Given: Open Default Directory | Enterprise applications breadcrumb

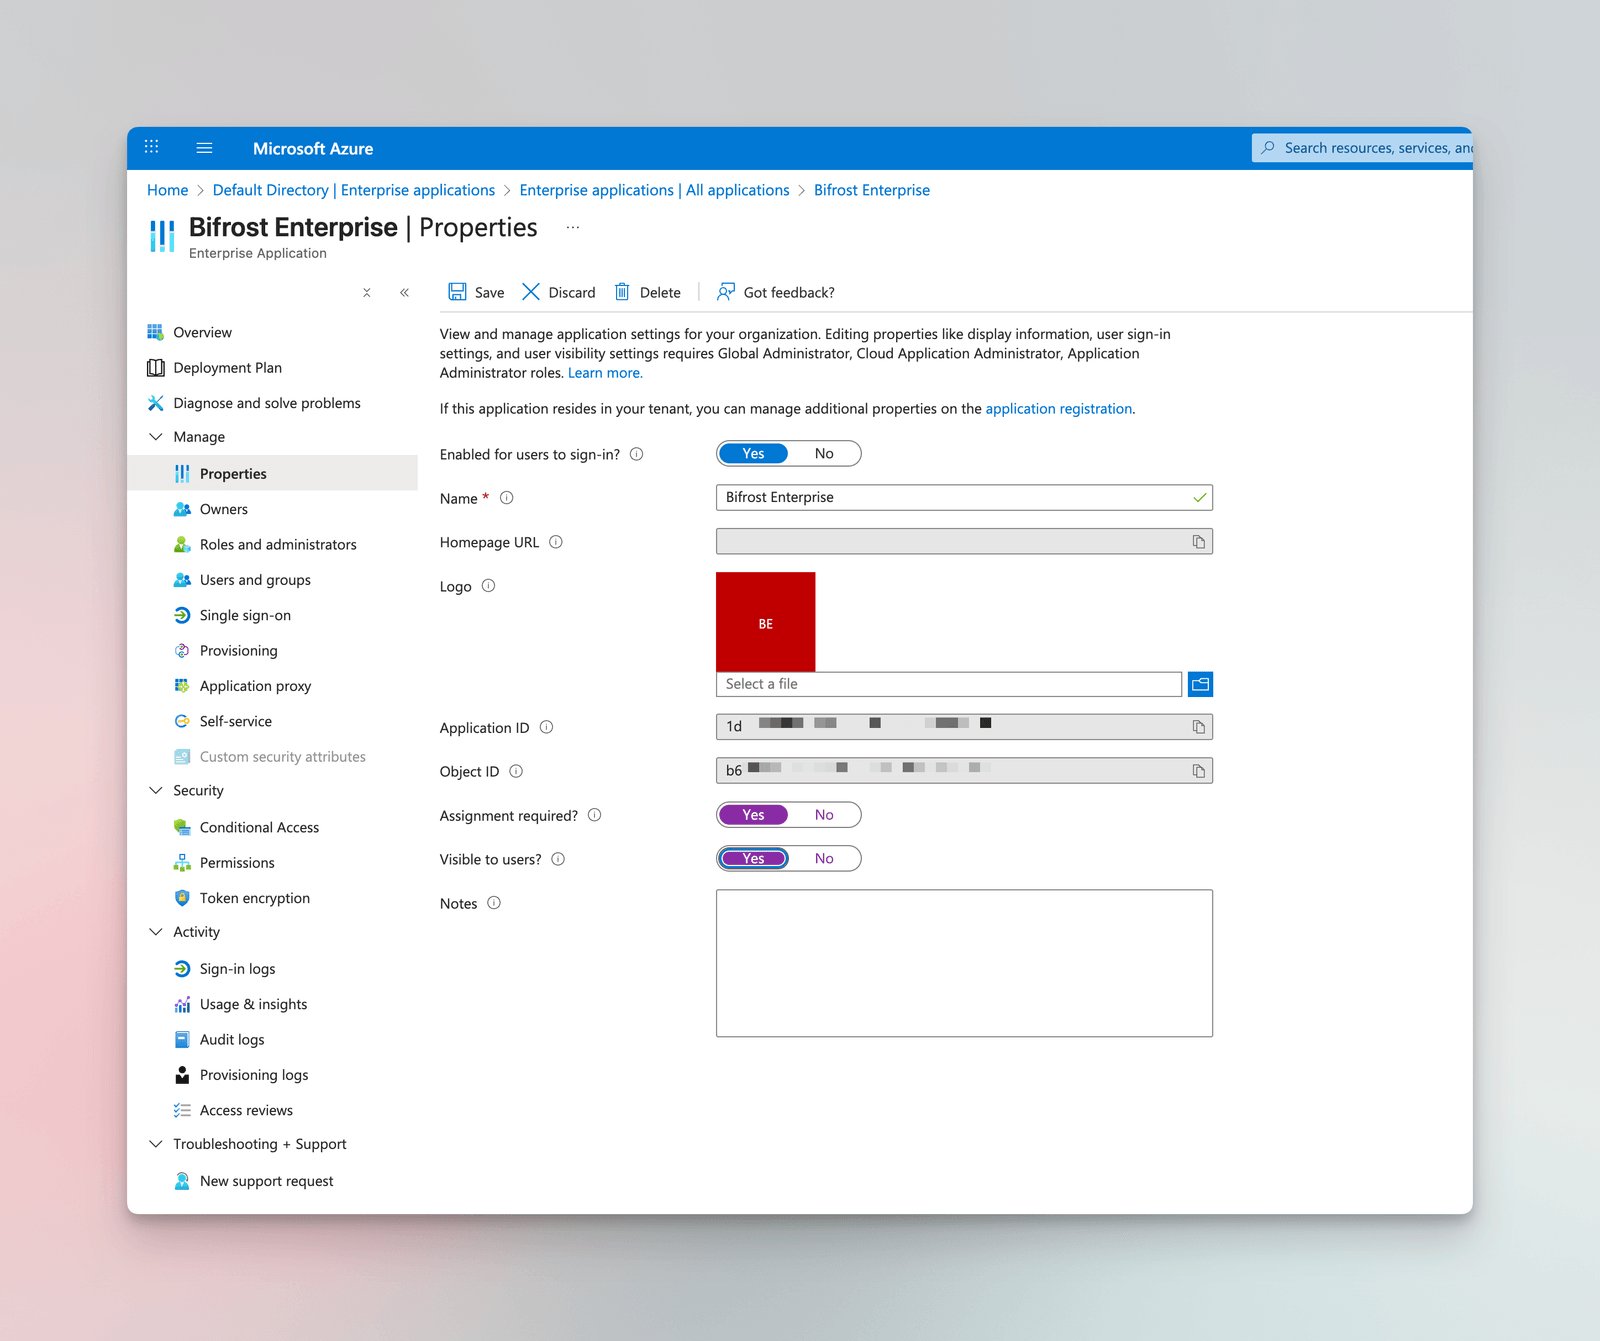Looking at the screenshot, I should pyautogui.click(x=354, y=190).
